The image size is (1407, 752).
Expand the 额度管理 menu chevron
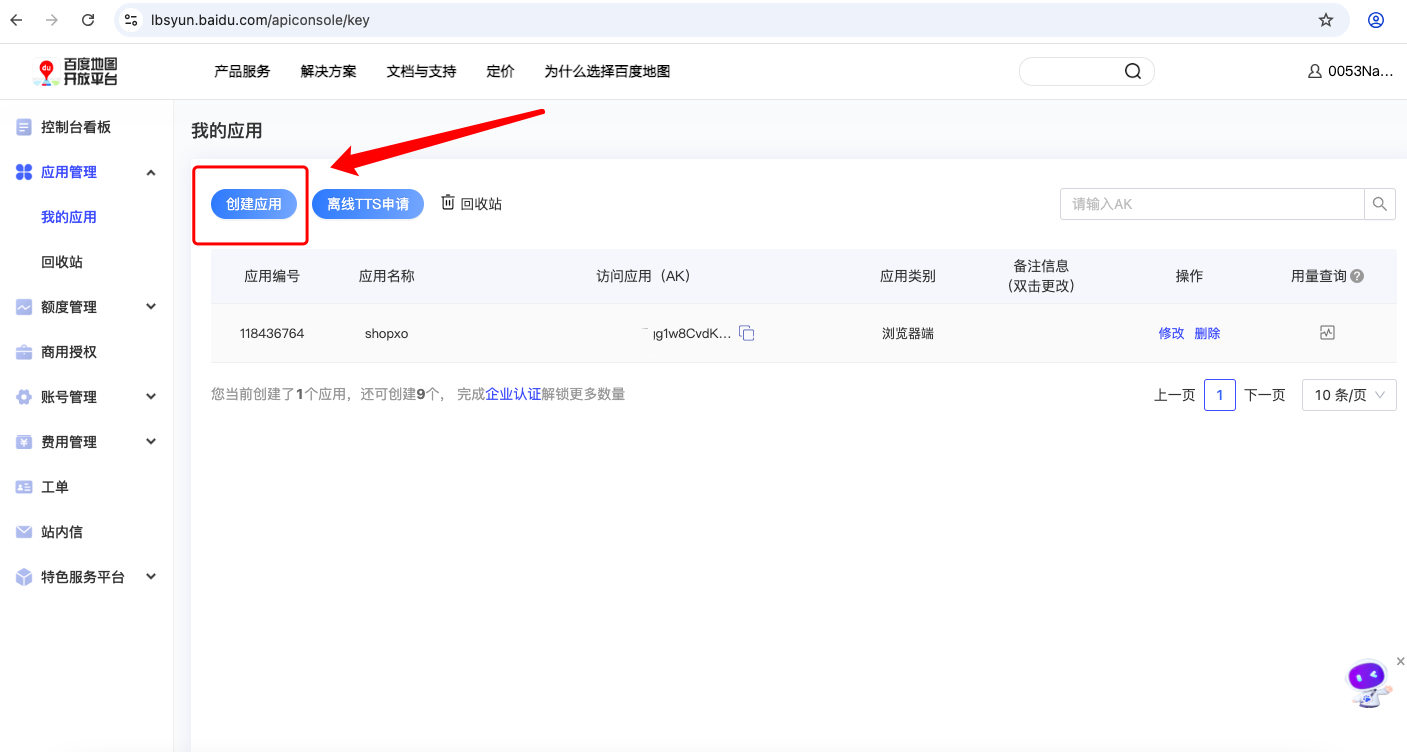(151, 306)
